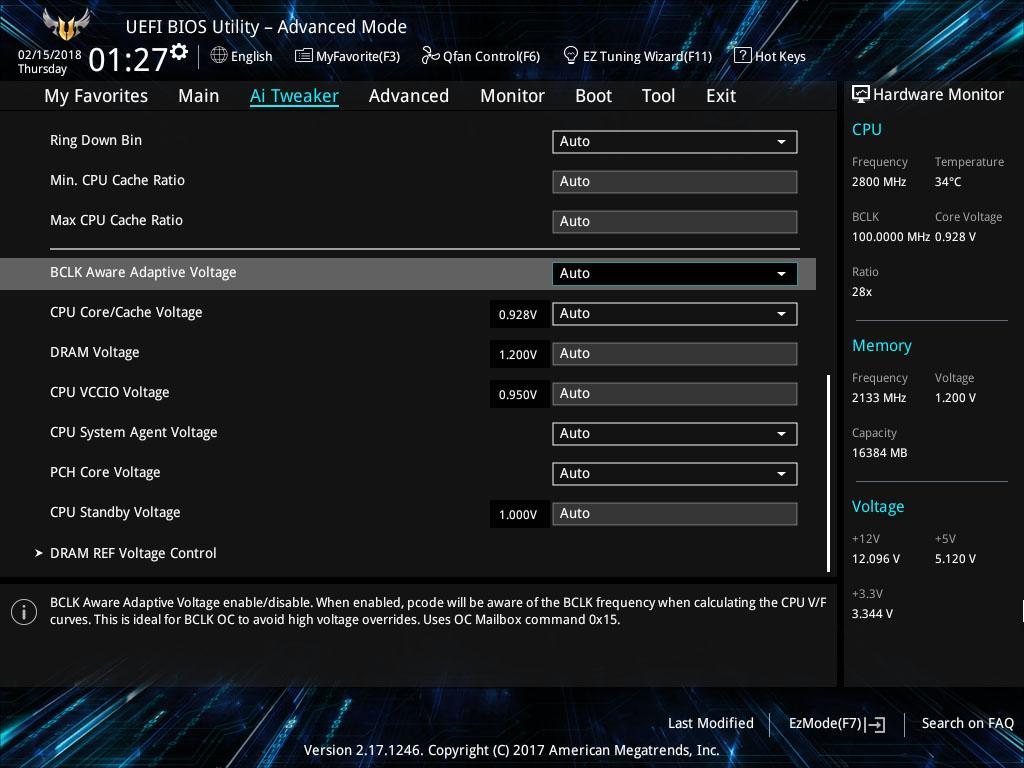Image resolution: width=1024 pixels, height=768 pixels.
Task: Click the 100.0000 MHz BCLK value
Action: 891,237
